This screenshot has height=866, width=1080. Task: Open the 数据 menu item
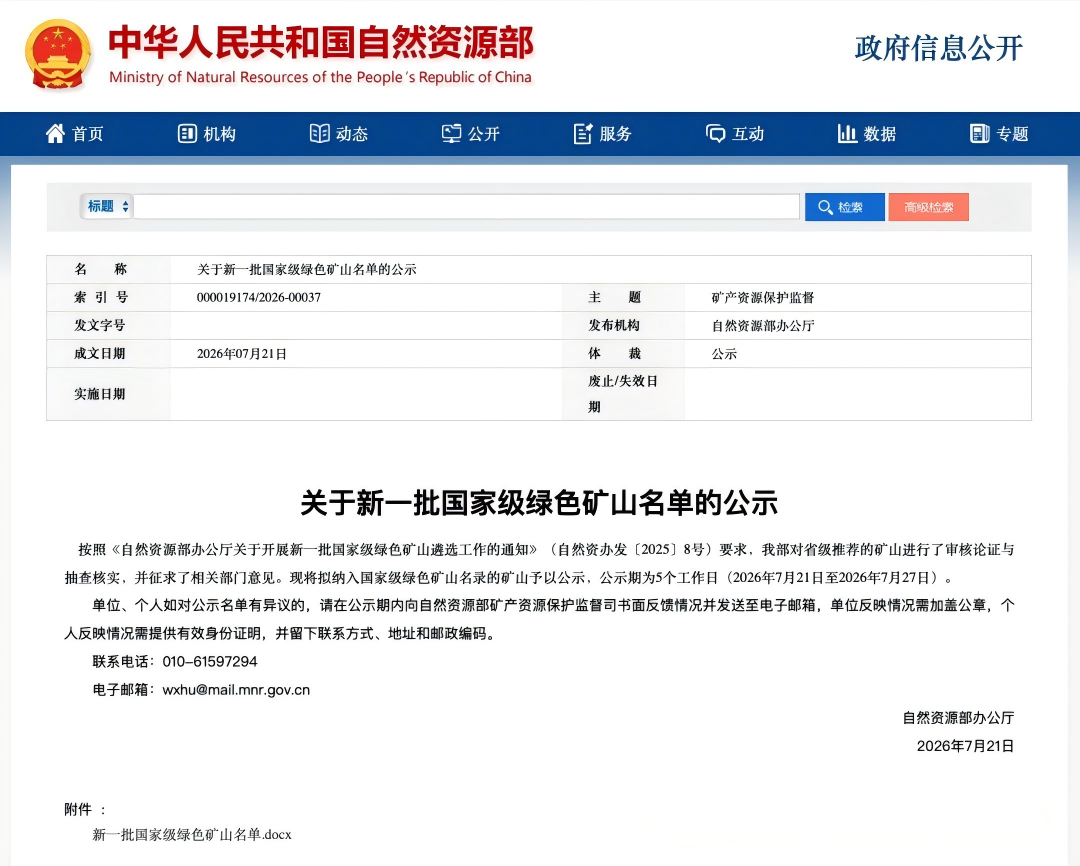pos(866,134)
